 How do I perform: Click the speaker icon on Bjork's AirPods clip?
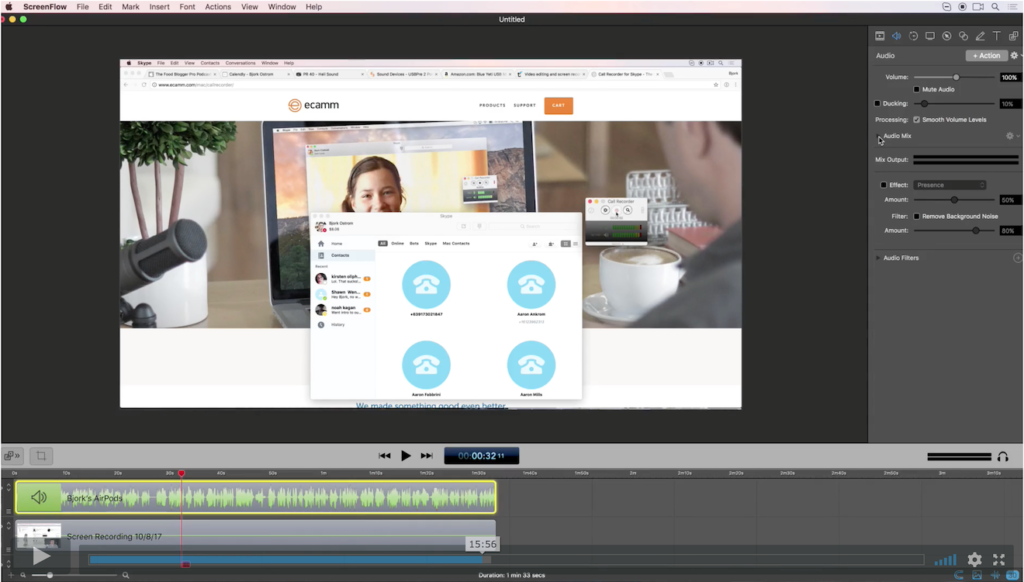[x=39, y=498]
